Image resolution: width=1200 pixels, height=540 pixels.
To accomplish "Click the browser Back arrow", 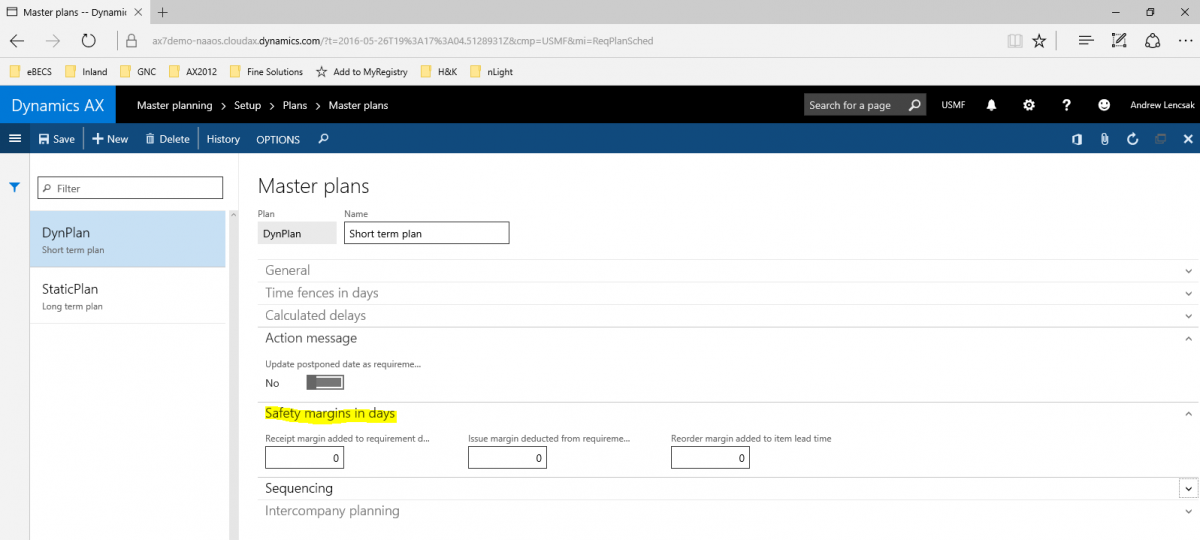I will [x=17, y=41].
